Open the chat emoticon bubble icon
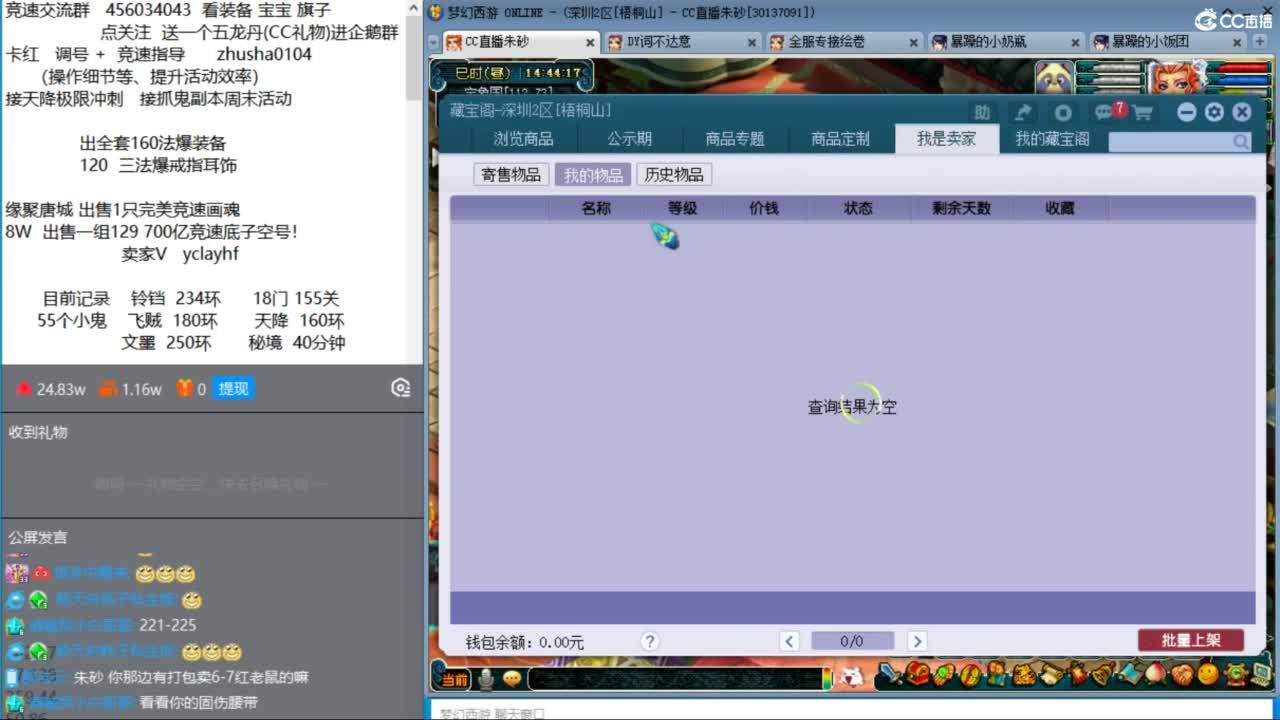This screenshot has height=720, width=1280. 512,679
